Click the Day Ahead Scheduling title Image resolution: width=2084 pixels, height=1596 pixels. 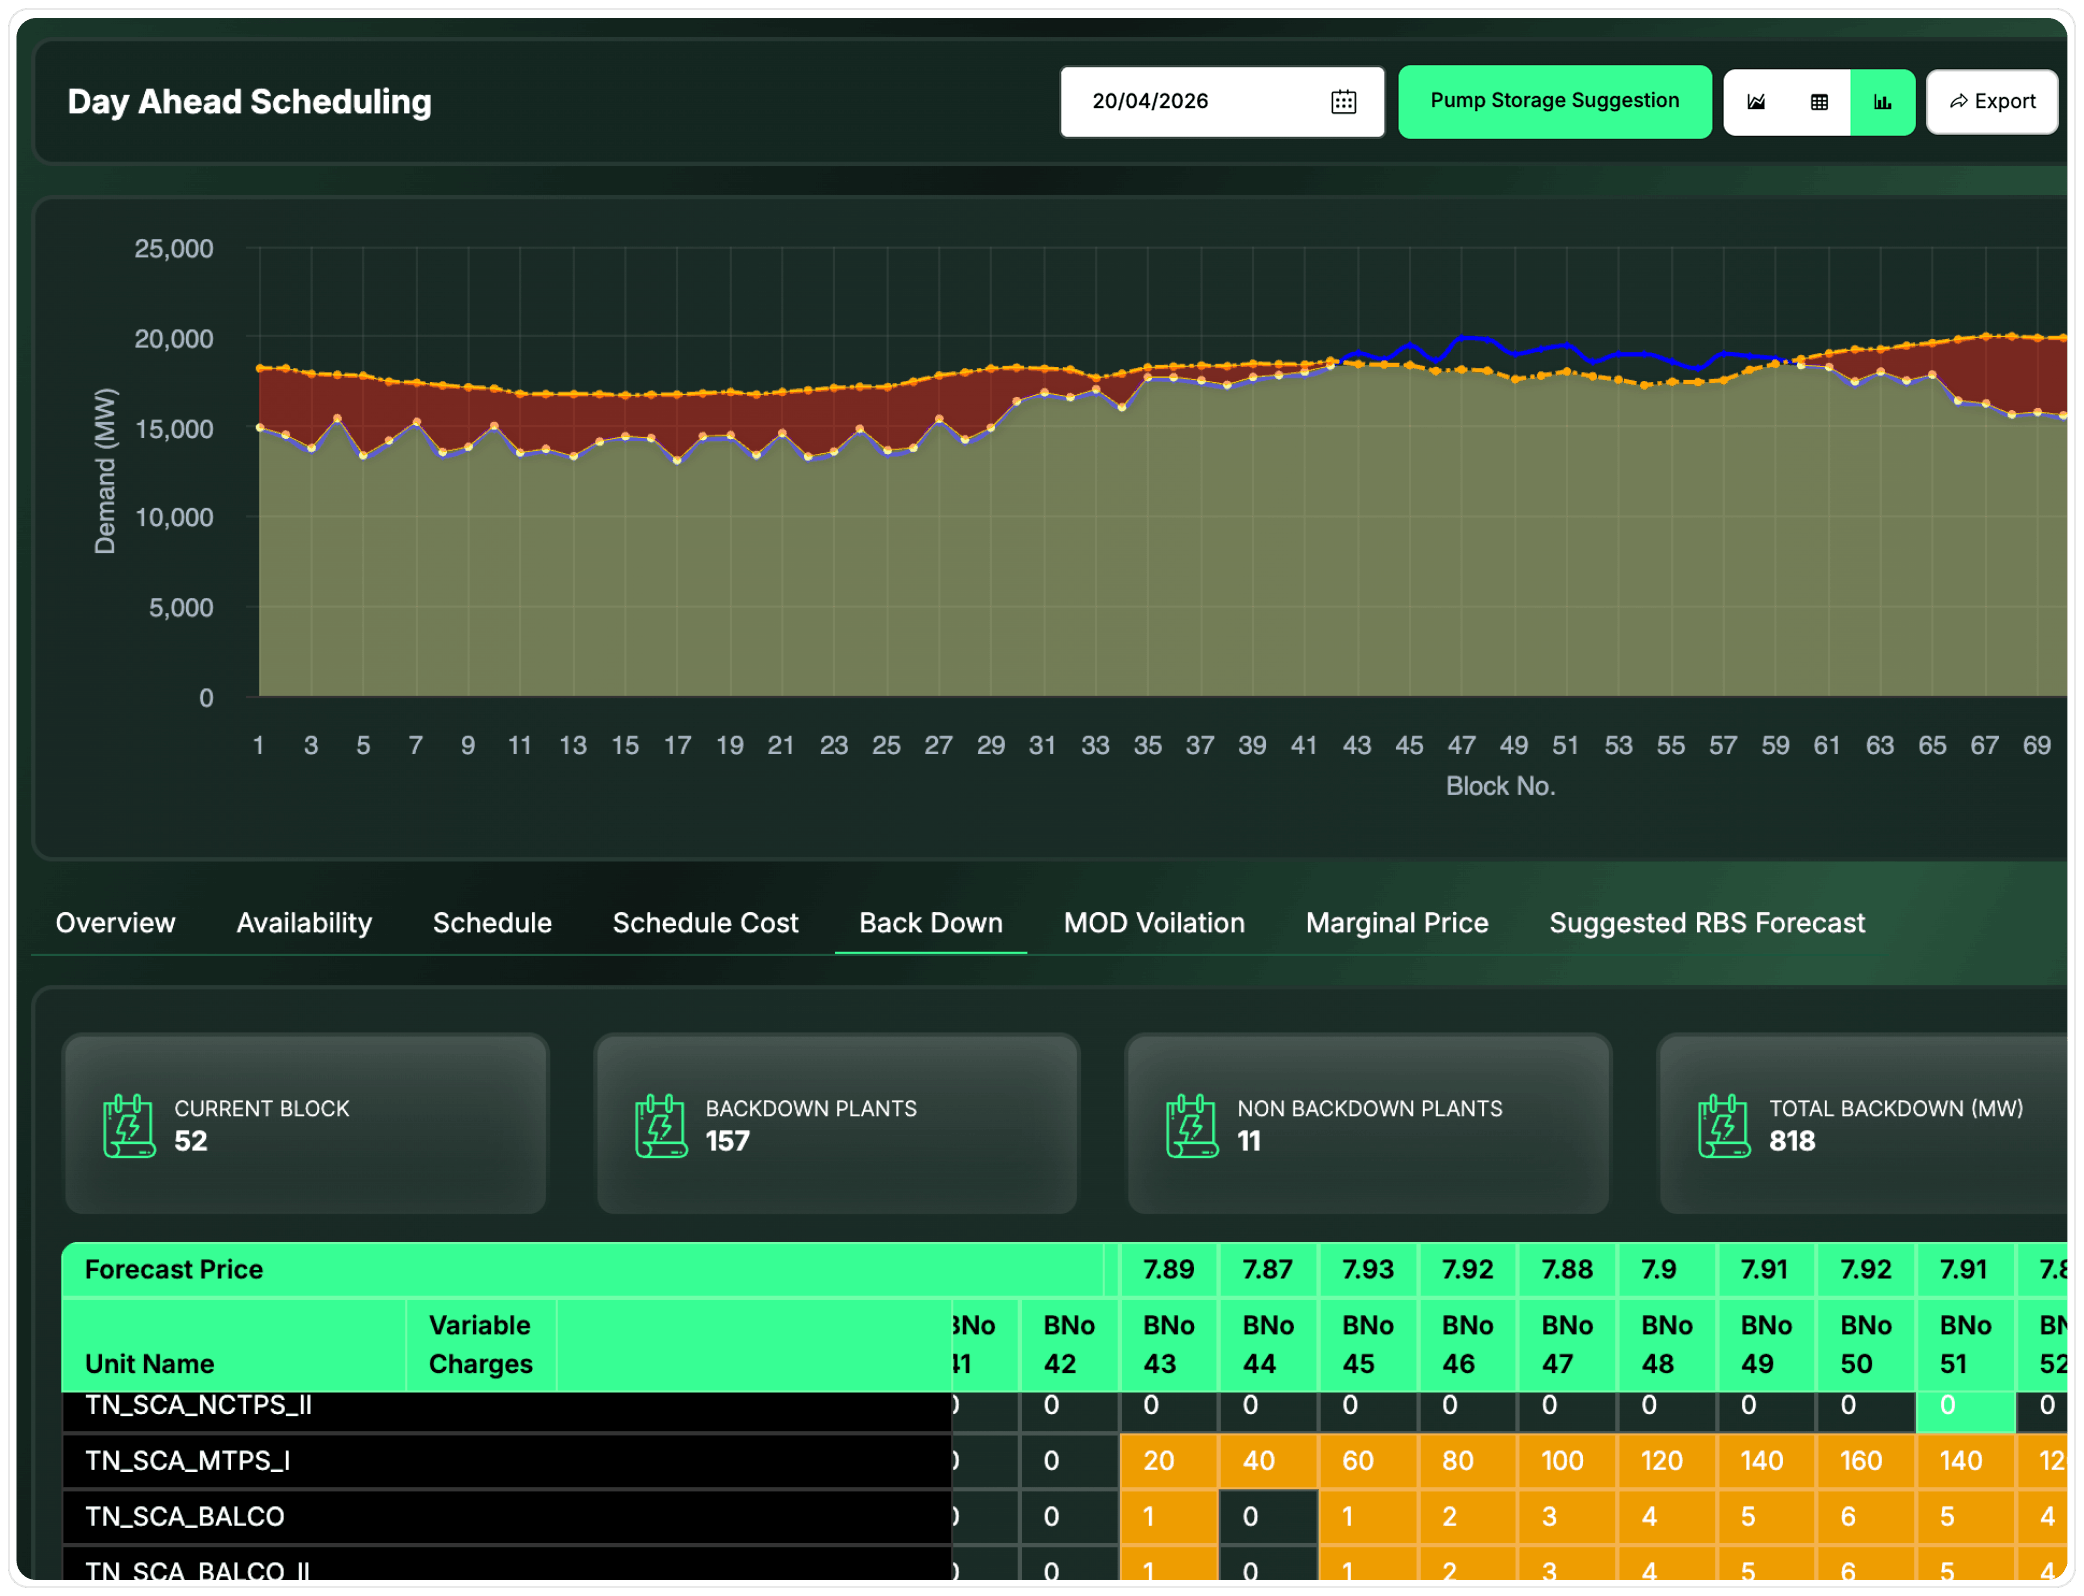249,101
